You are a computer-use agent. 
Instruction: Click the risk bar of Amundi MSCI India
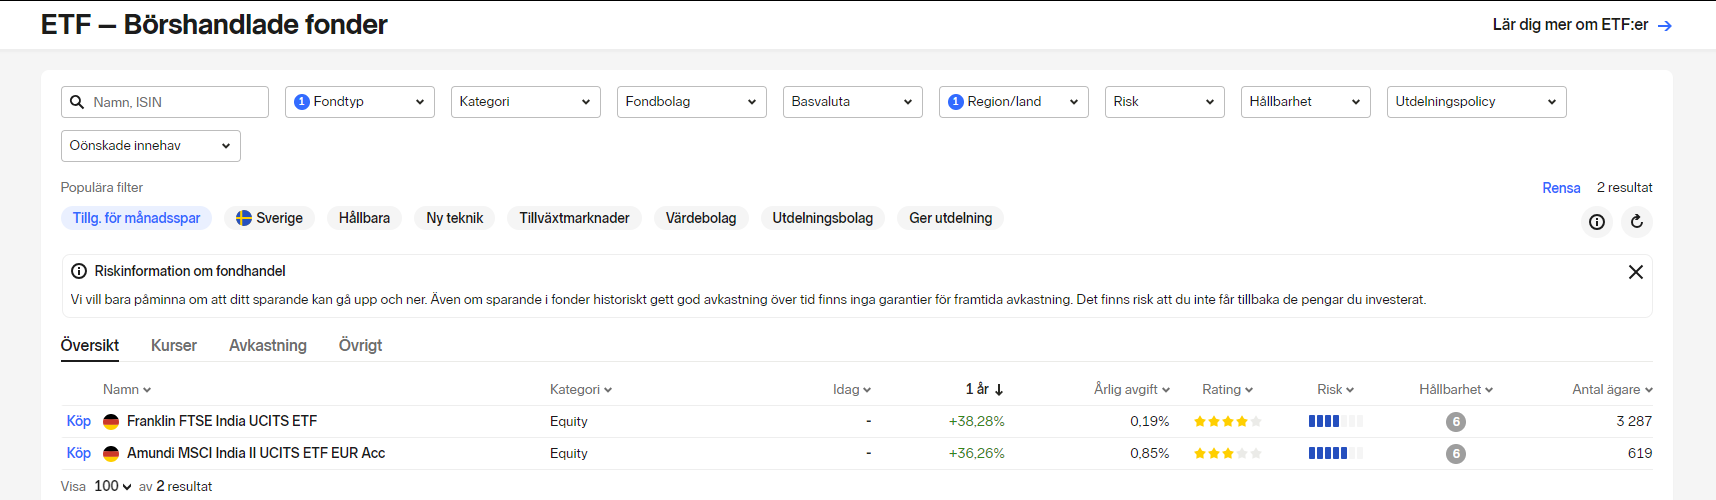[1335, 454]
